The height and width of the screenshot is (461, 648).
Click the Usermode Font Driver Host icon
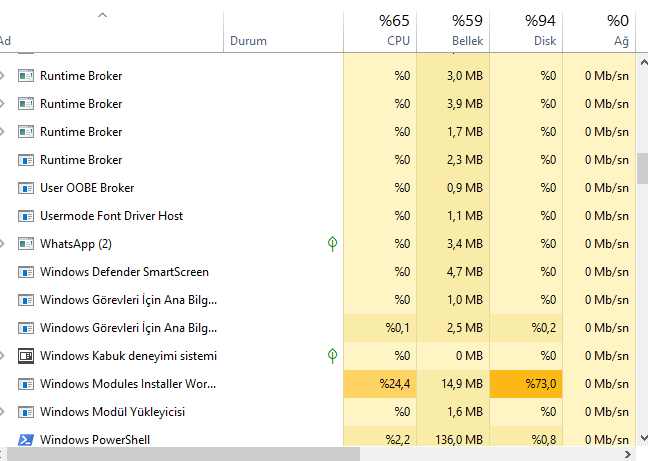26,216
